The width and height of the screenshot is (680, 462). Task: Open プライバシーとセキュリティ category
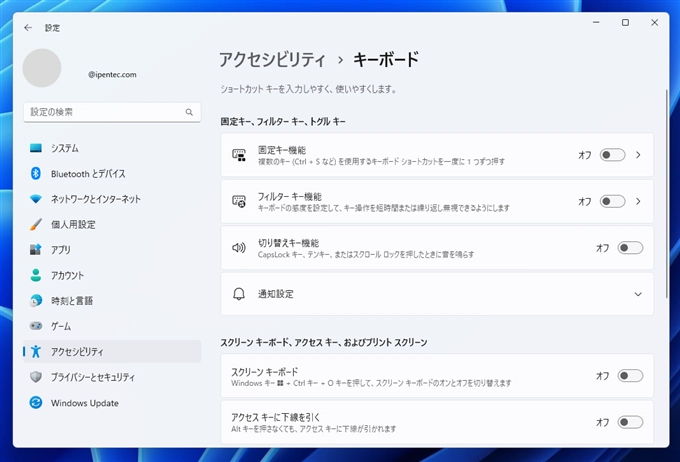pyautogui.click(x=112, y=377)
